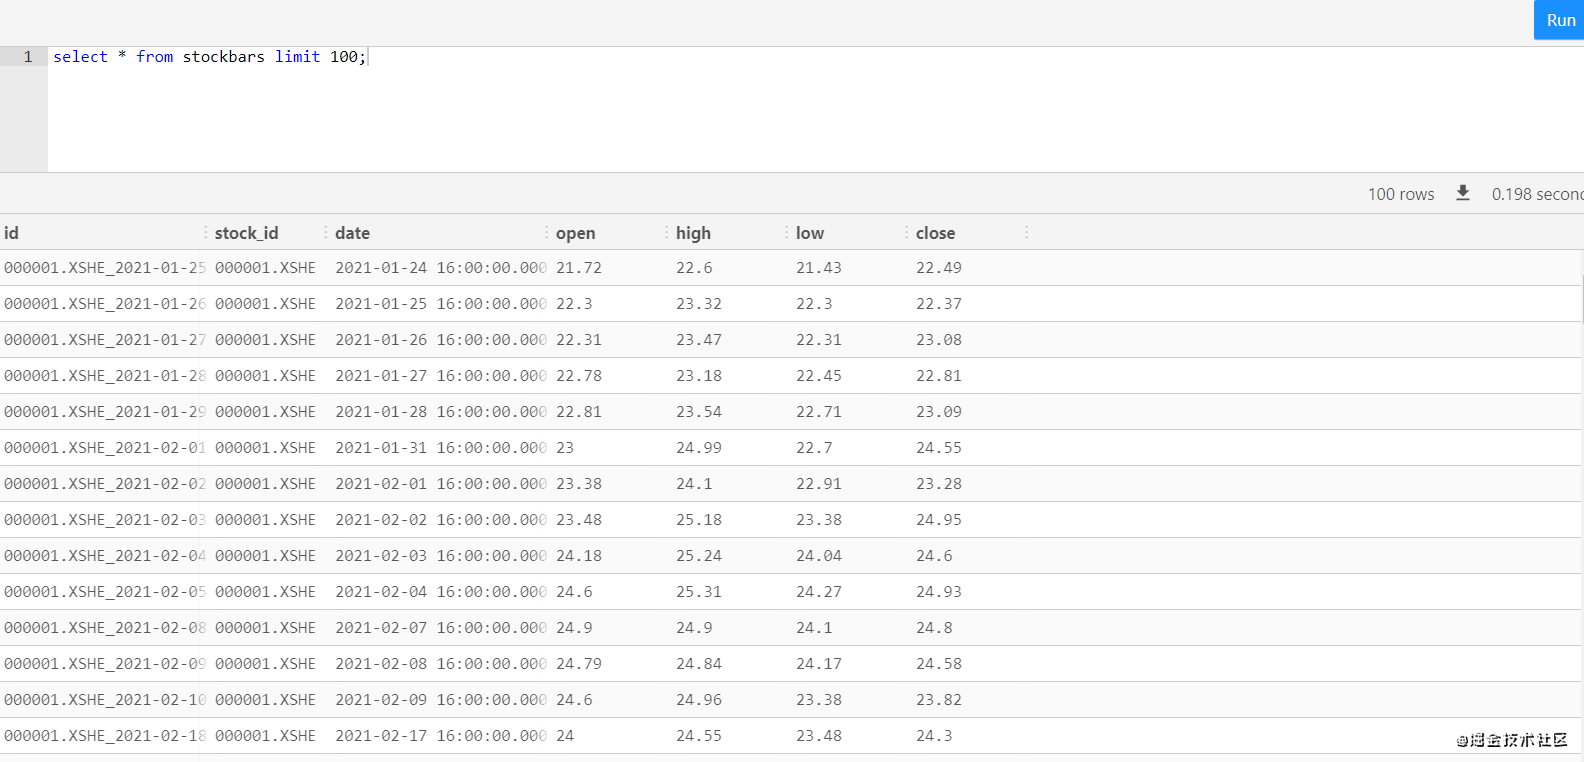Select open value 22.78
Image resolution: width=1584 pixels, height=762 pixels.
click(579, 376)
